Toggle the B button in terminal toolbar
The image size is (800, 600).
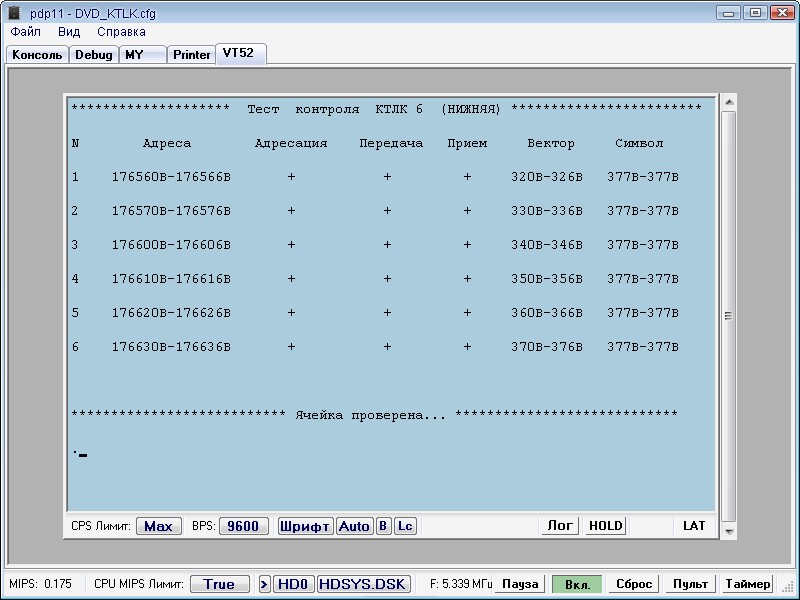pyautogui.click(x=384, y=526)
